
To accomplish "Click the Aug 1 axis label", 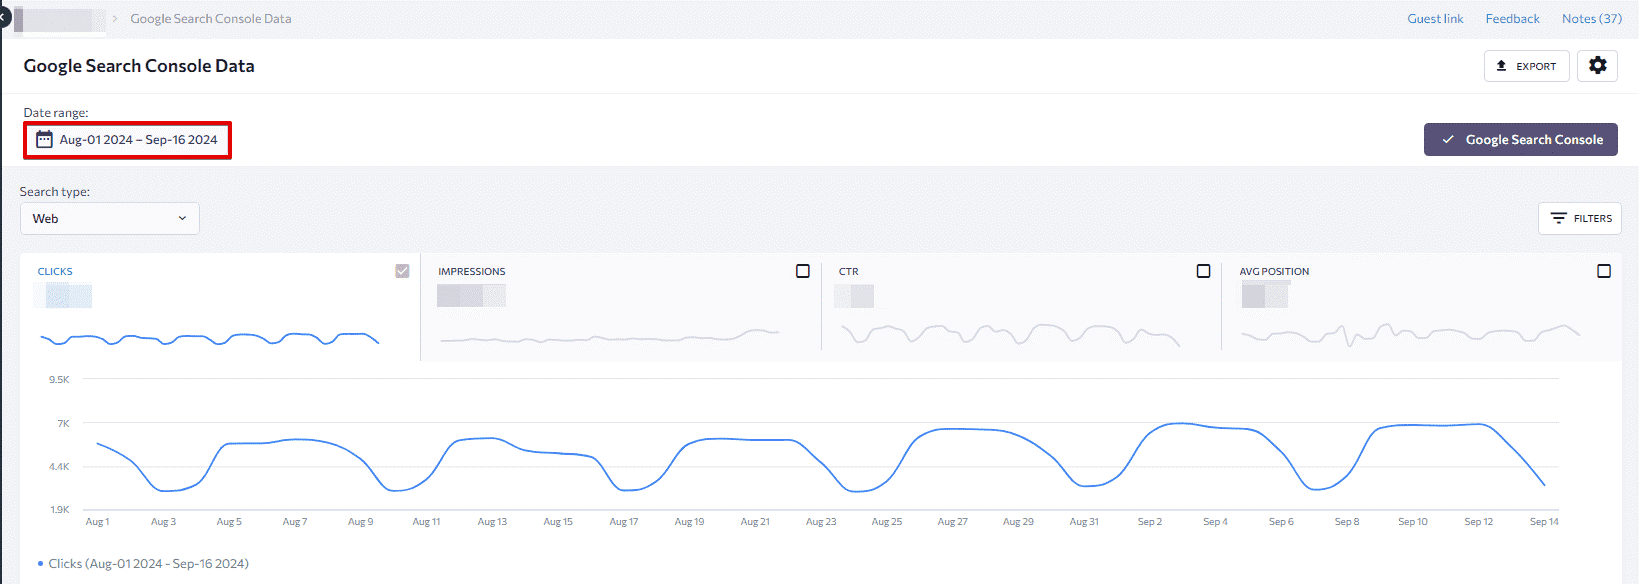I will (x=97, y=522).
